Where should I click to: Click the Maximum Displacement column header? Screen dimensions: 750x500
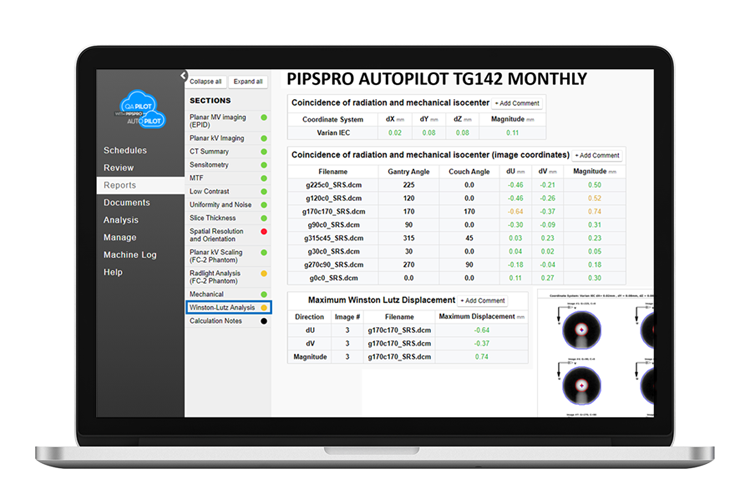pyautogui.click(x=481, y=317)
